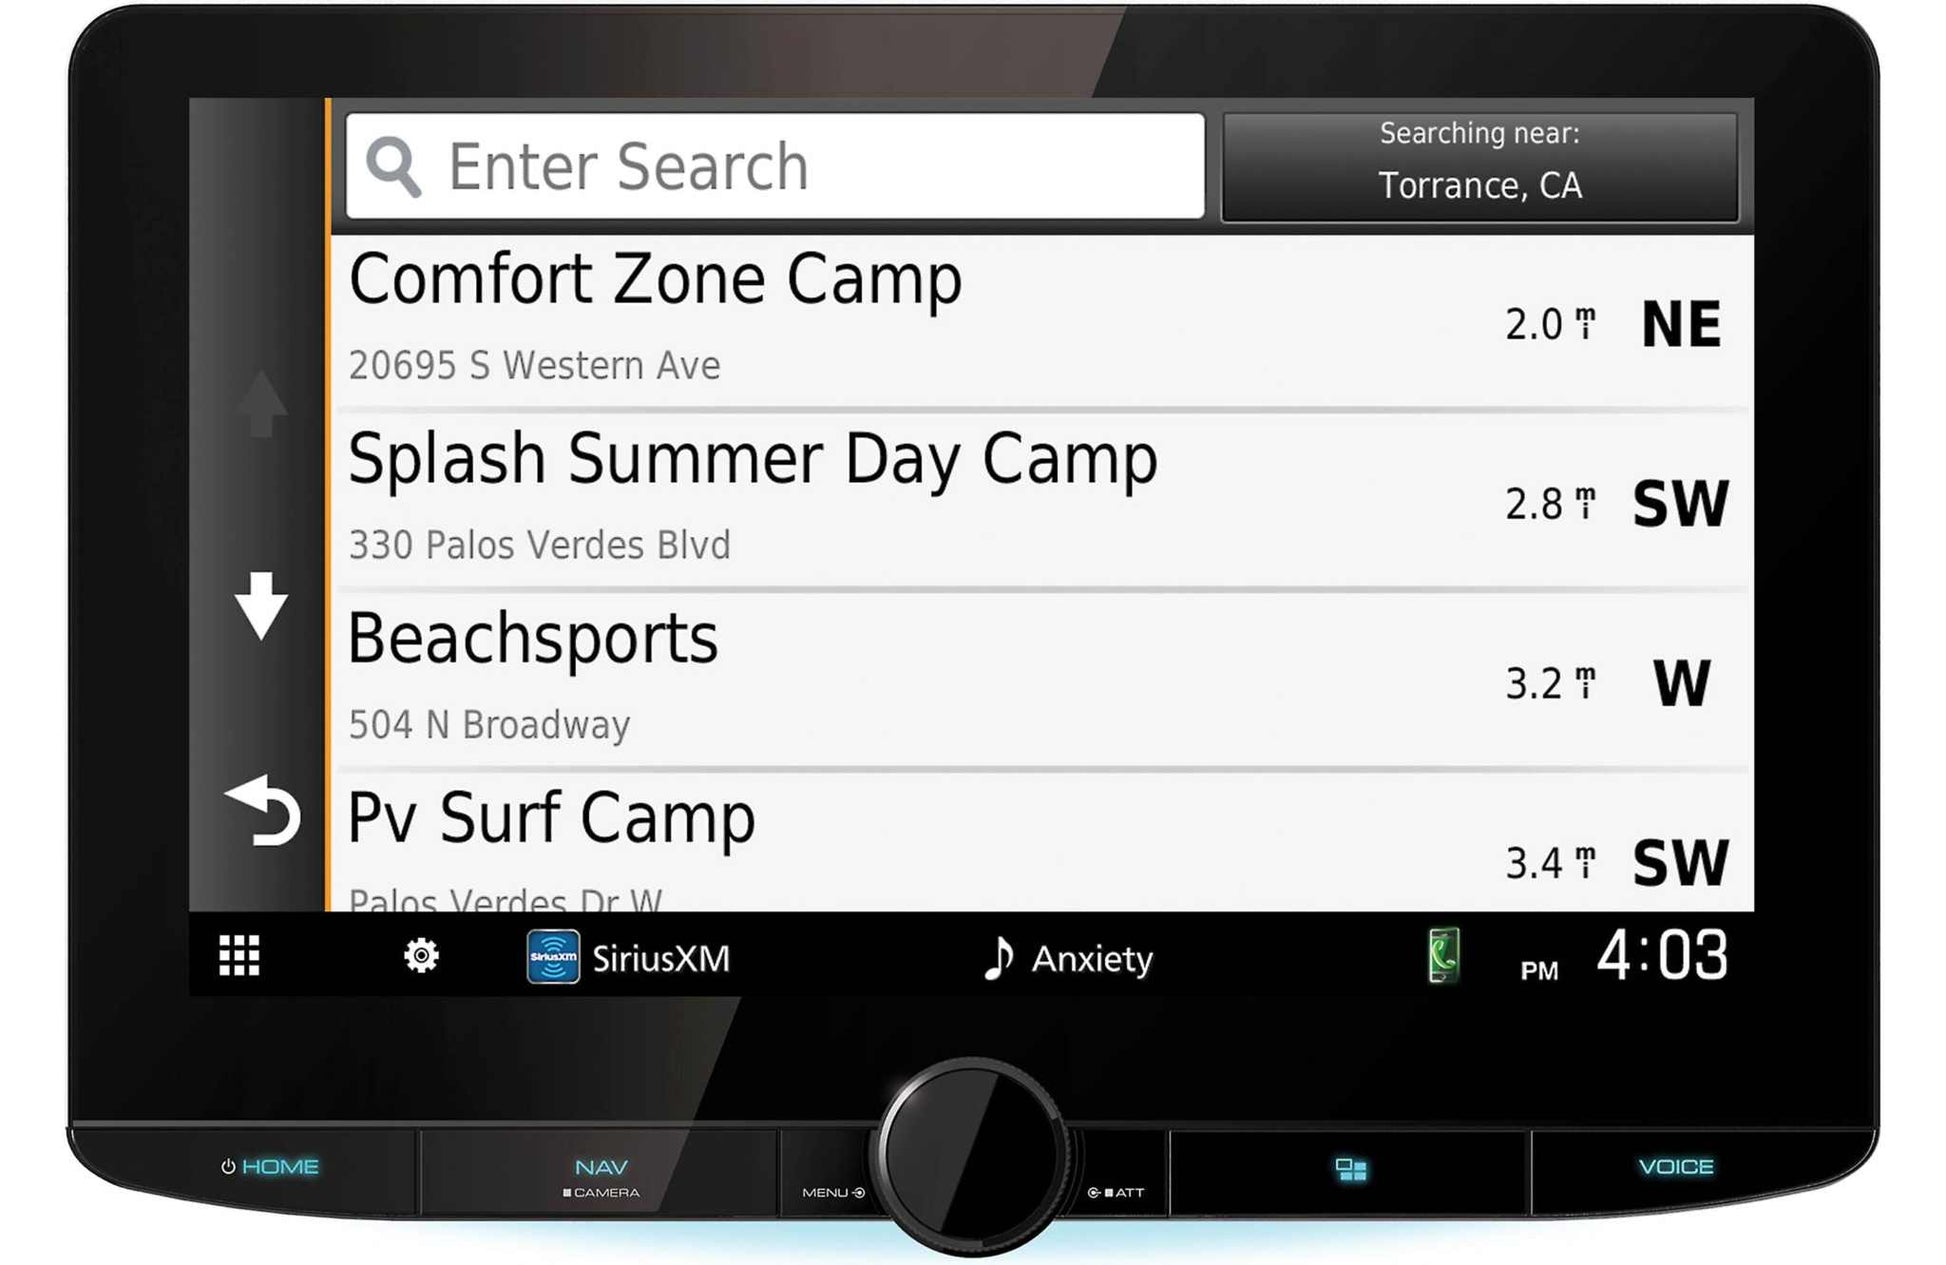The height and width of the screenshot is (1265, 1946).
Task: Tap the split-screen icon button
Action: coord(1350,1169)
